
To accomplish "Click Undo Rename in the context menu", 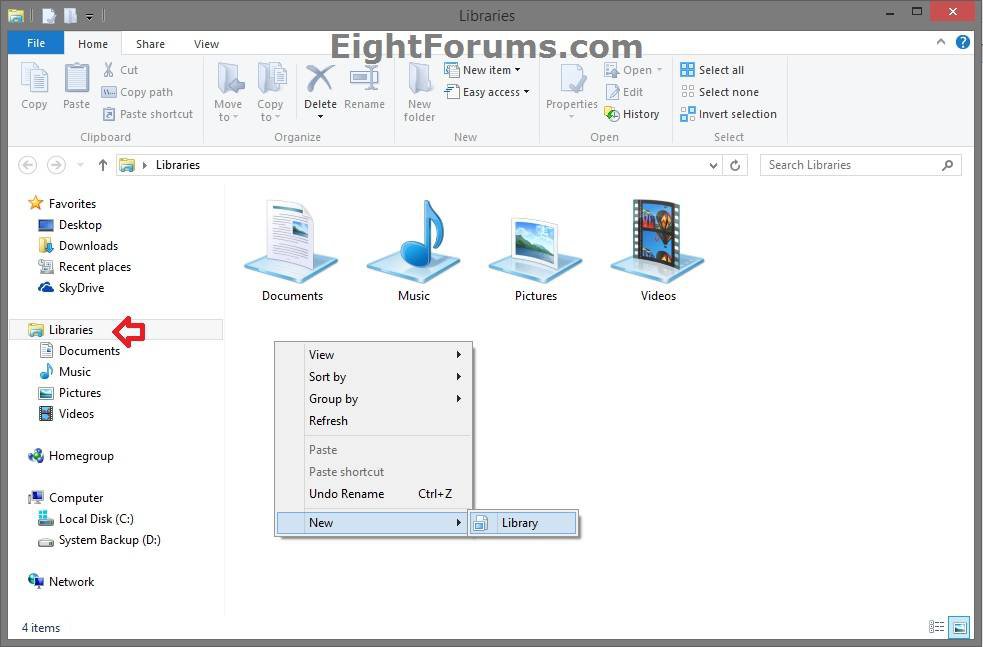I will 347,493.
